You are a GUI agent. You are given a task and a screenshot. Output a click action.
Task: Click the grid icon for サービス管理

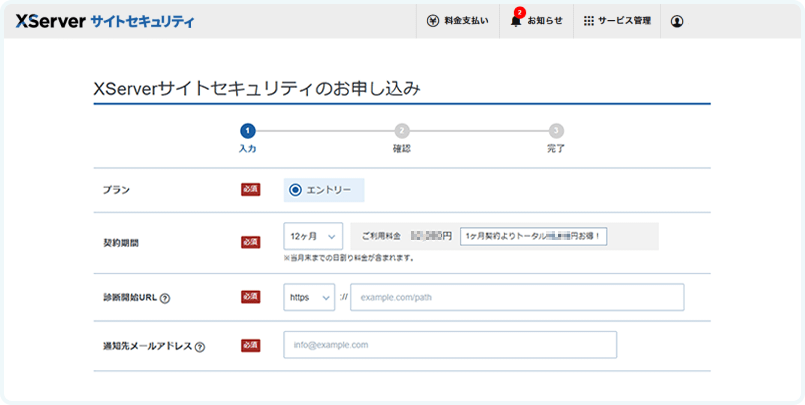[x=589, y=21]
